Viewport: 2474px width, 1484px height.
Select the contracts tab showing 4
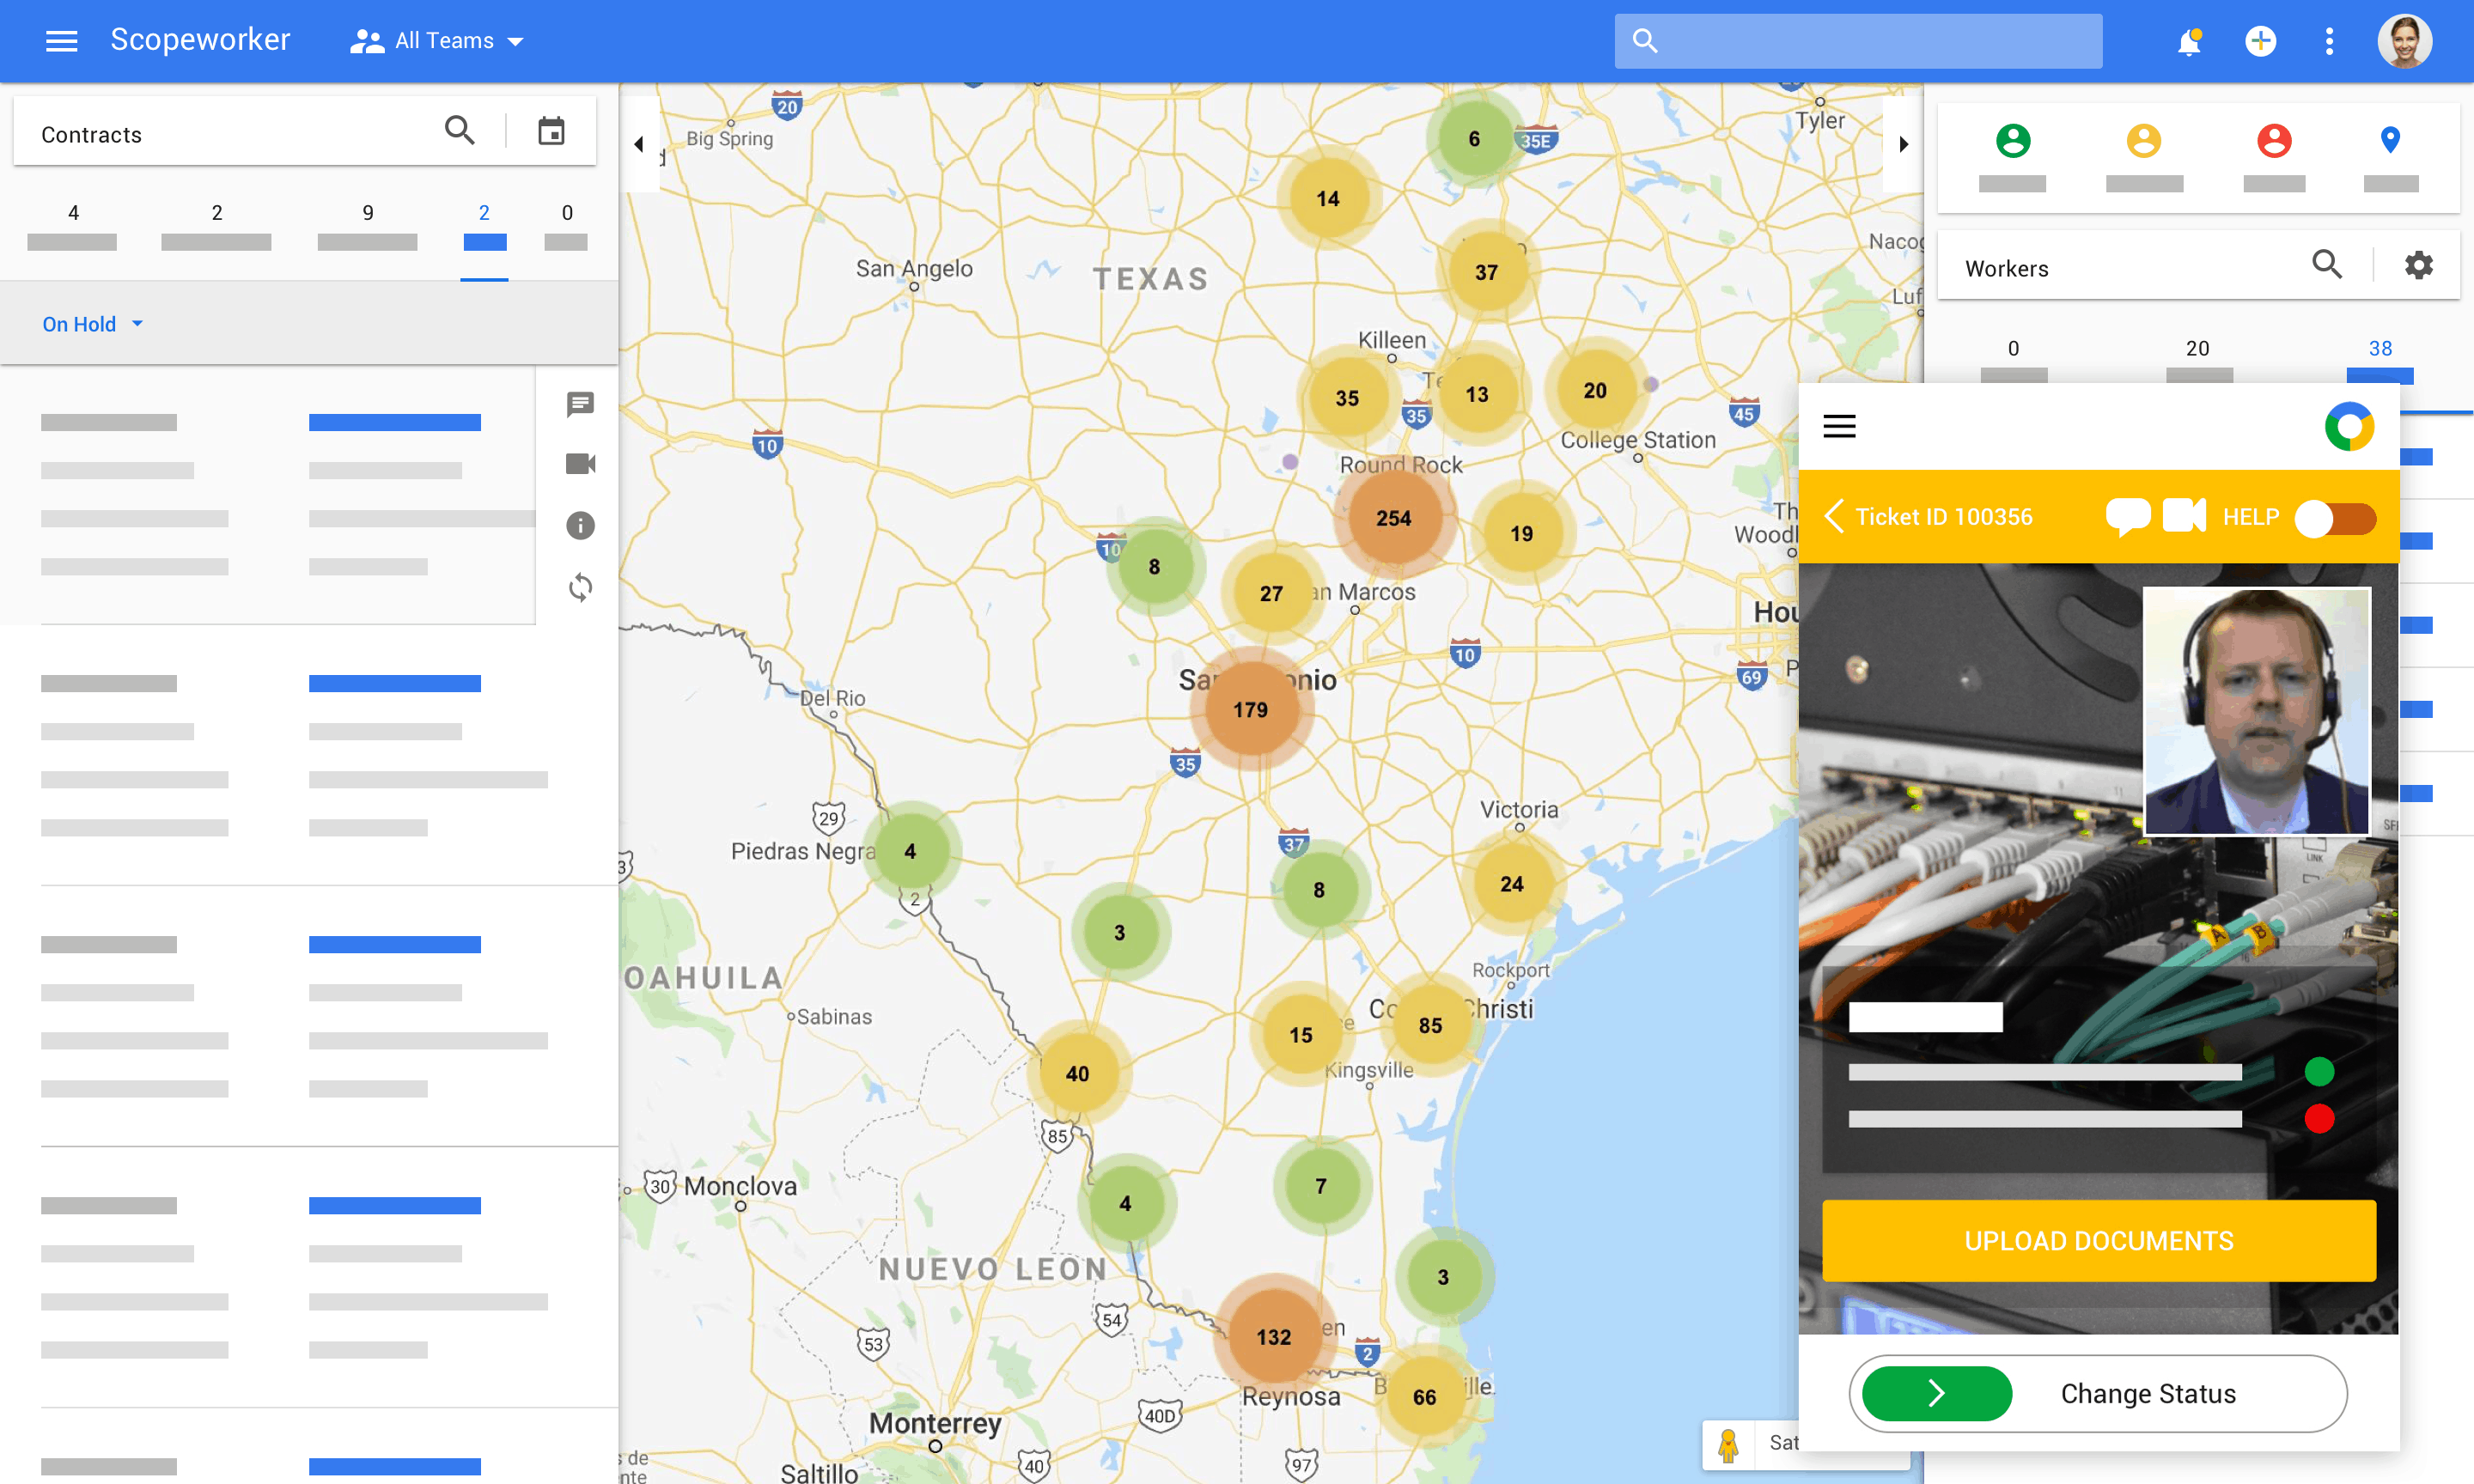click(x=72, y=227)
